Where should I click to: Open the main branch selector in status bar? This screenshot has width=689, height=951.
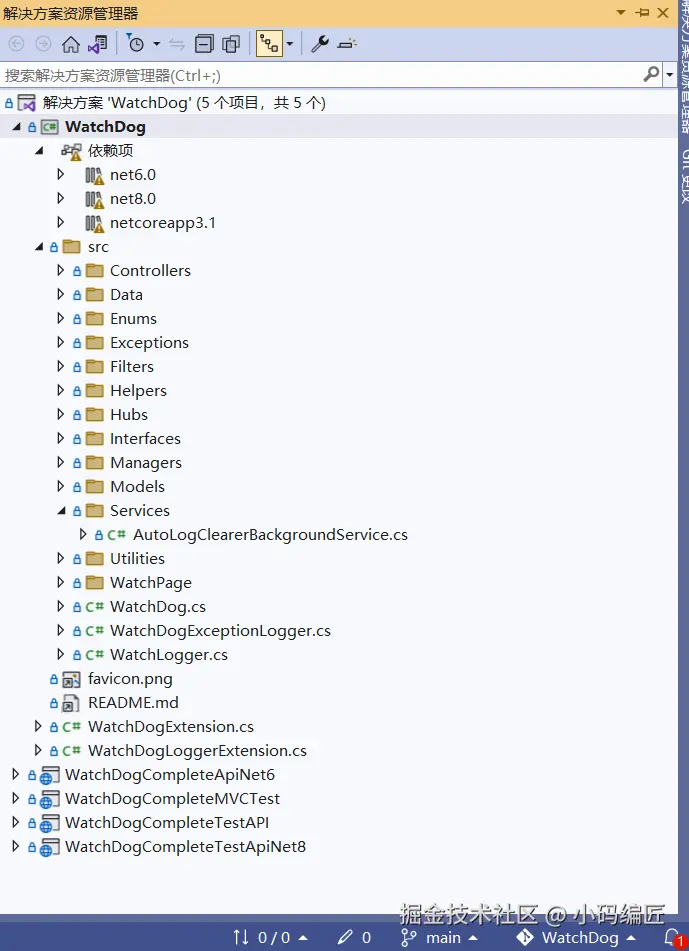[x=439, y=938]
